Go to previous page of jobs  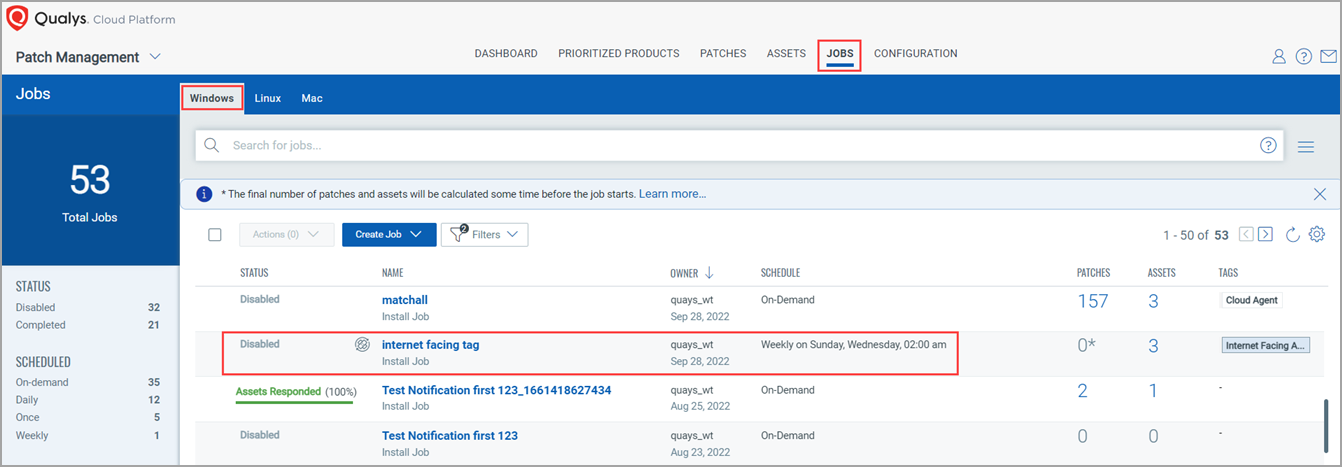1246,234
